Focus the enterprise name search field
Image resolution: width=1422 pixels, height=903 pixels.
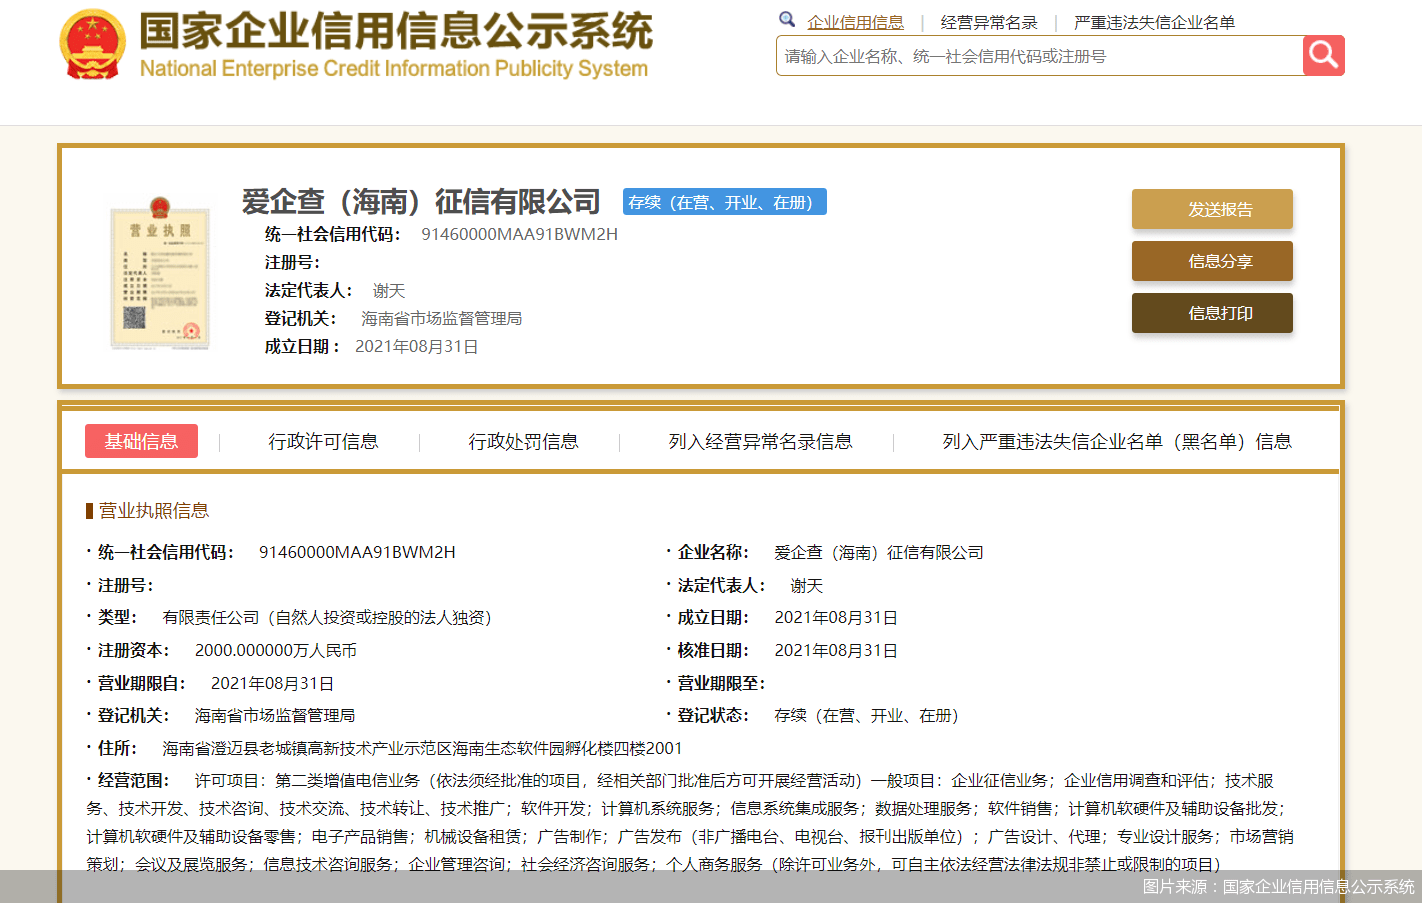click(x=1040, y=56)
